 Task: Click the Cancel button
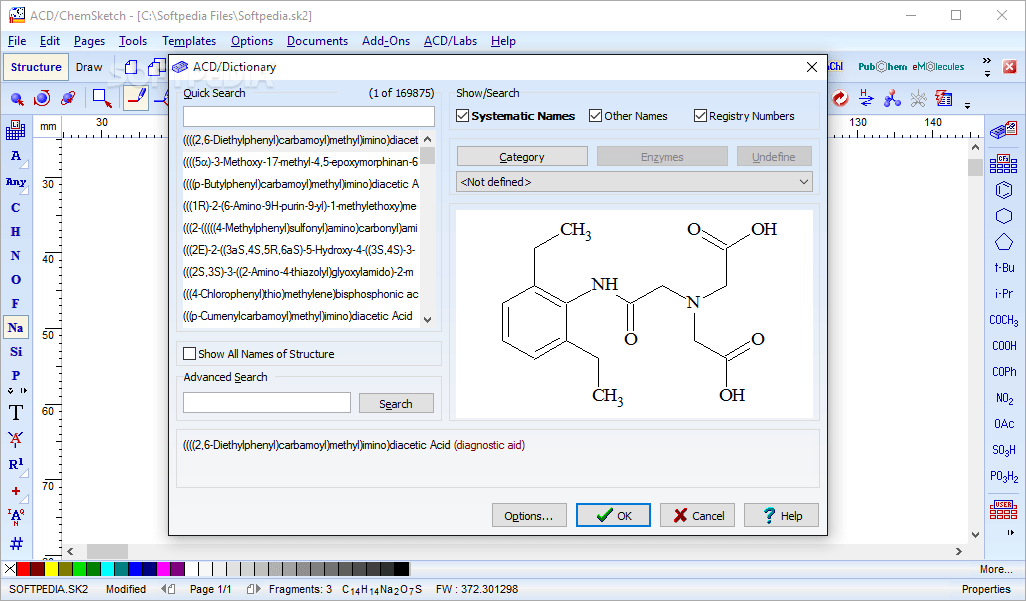(698, 515)
